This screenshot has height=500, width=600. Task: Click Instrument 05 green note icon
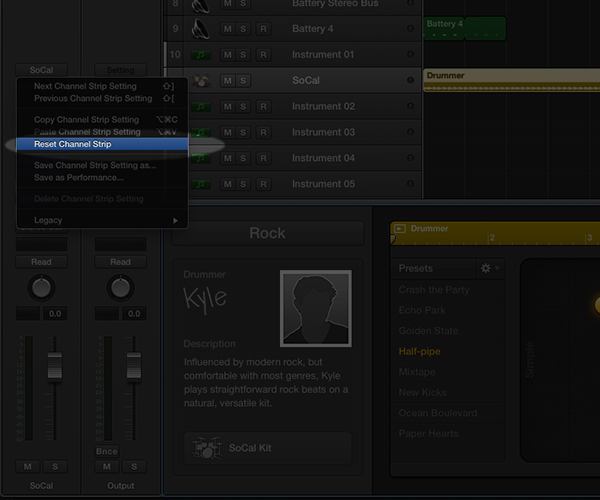[x=201, y=184]
